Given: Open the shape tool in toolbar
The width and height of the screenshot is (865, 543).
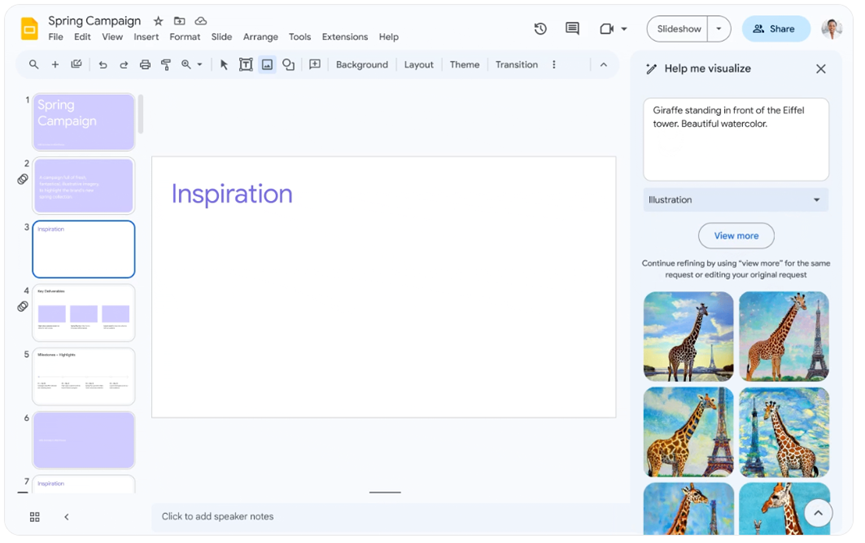Looking at the screenshot, I should 288,65.
